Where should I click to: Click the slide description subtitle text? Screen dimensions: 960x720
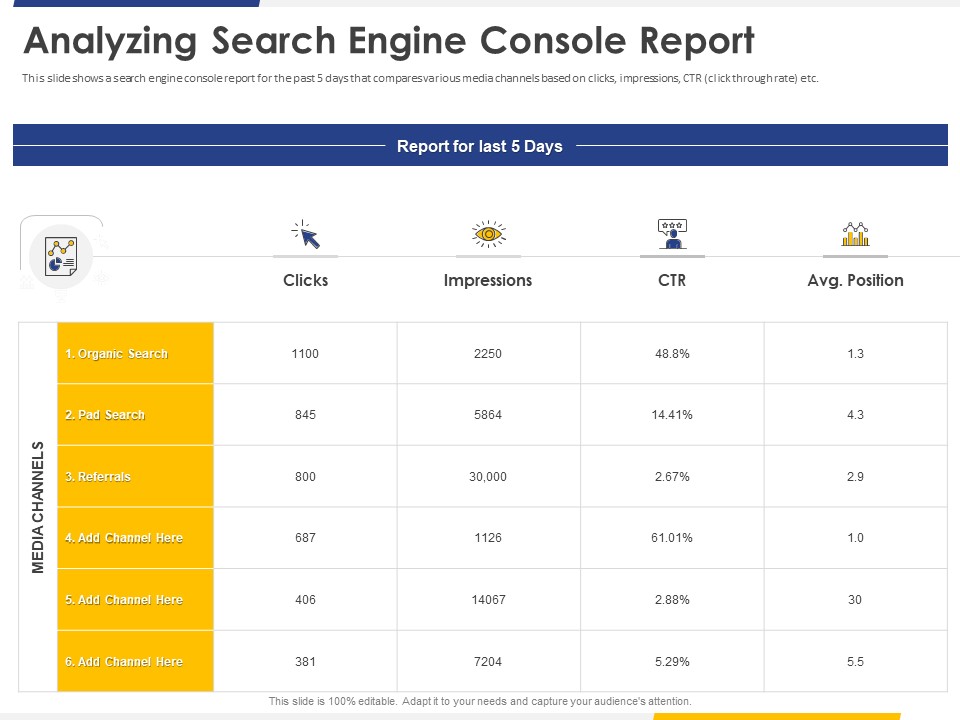click(420, 78)
